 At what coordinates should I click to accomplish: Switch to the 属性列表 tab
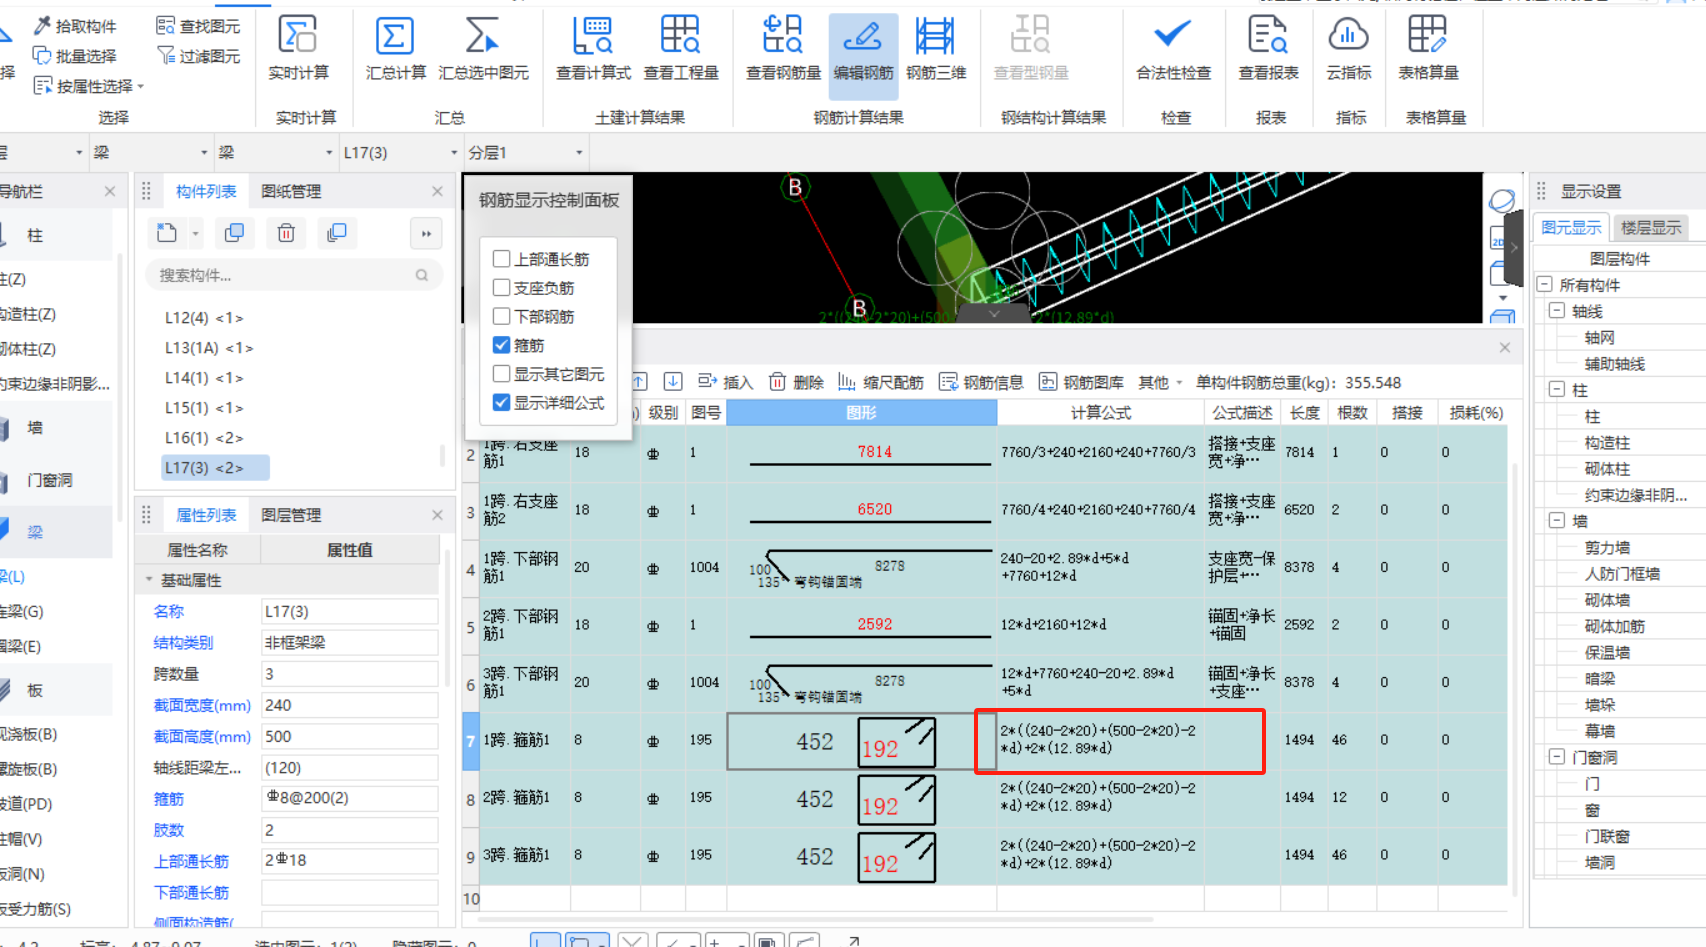point(206,515)
